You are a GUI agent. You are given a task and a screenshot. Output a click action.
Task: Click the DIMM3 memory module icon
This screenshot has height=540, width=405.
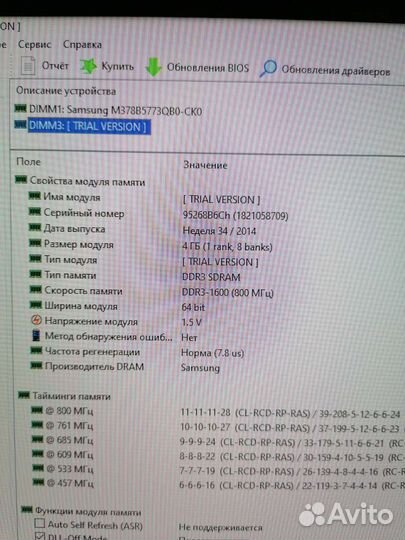pos(21,124)
